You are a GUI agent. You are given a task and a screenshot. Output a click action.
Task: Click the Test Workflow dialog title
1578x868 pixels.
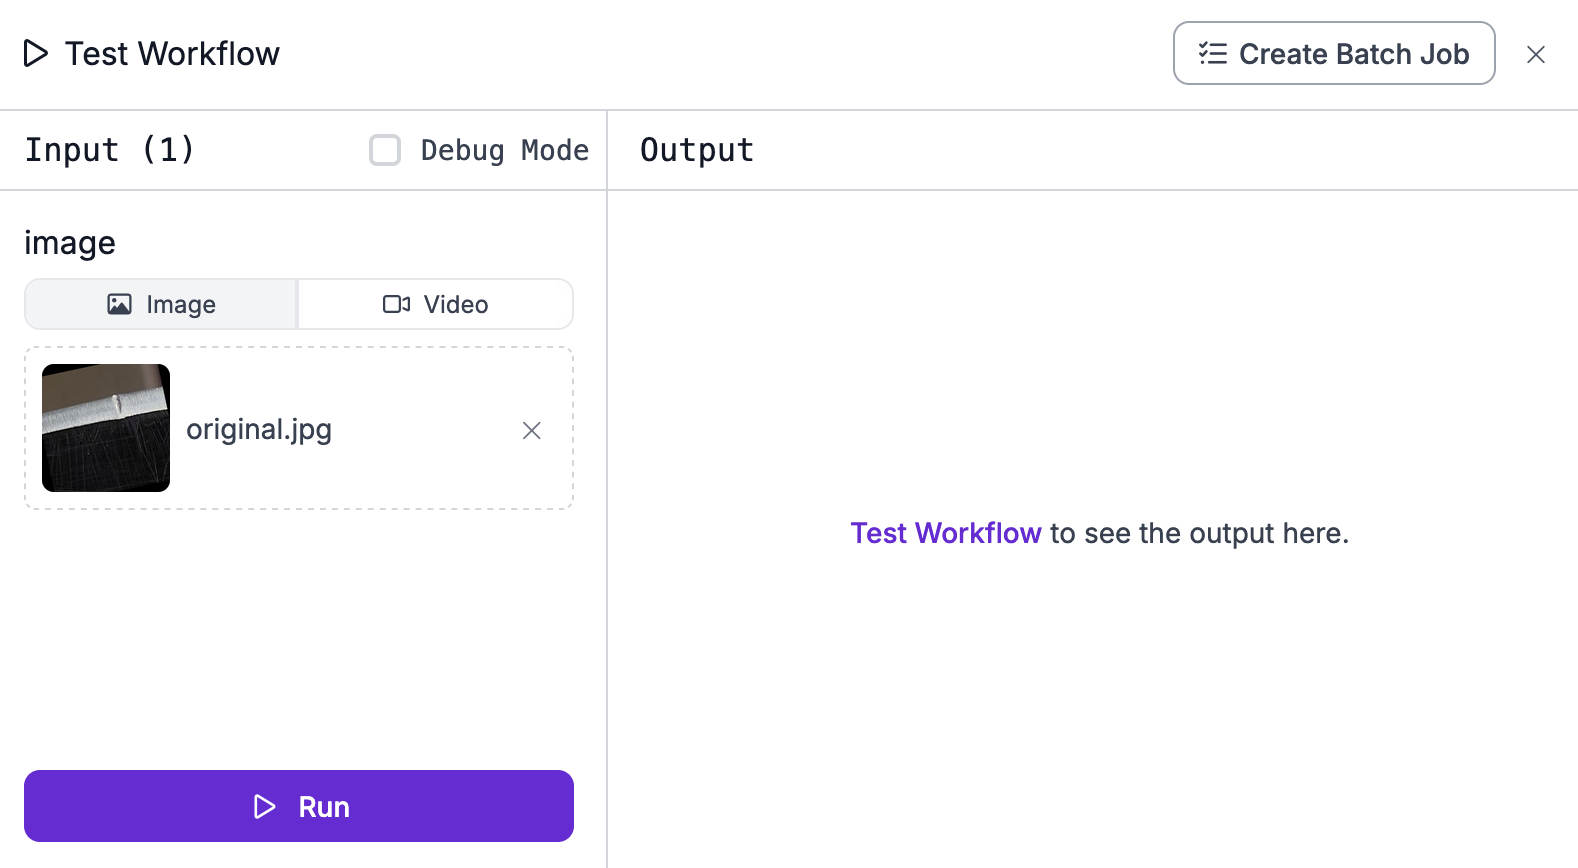(x=172, y=54)
